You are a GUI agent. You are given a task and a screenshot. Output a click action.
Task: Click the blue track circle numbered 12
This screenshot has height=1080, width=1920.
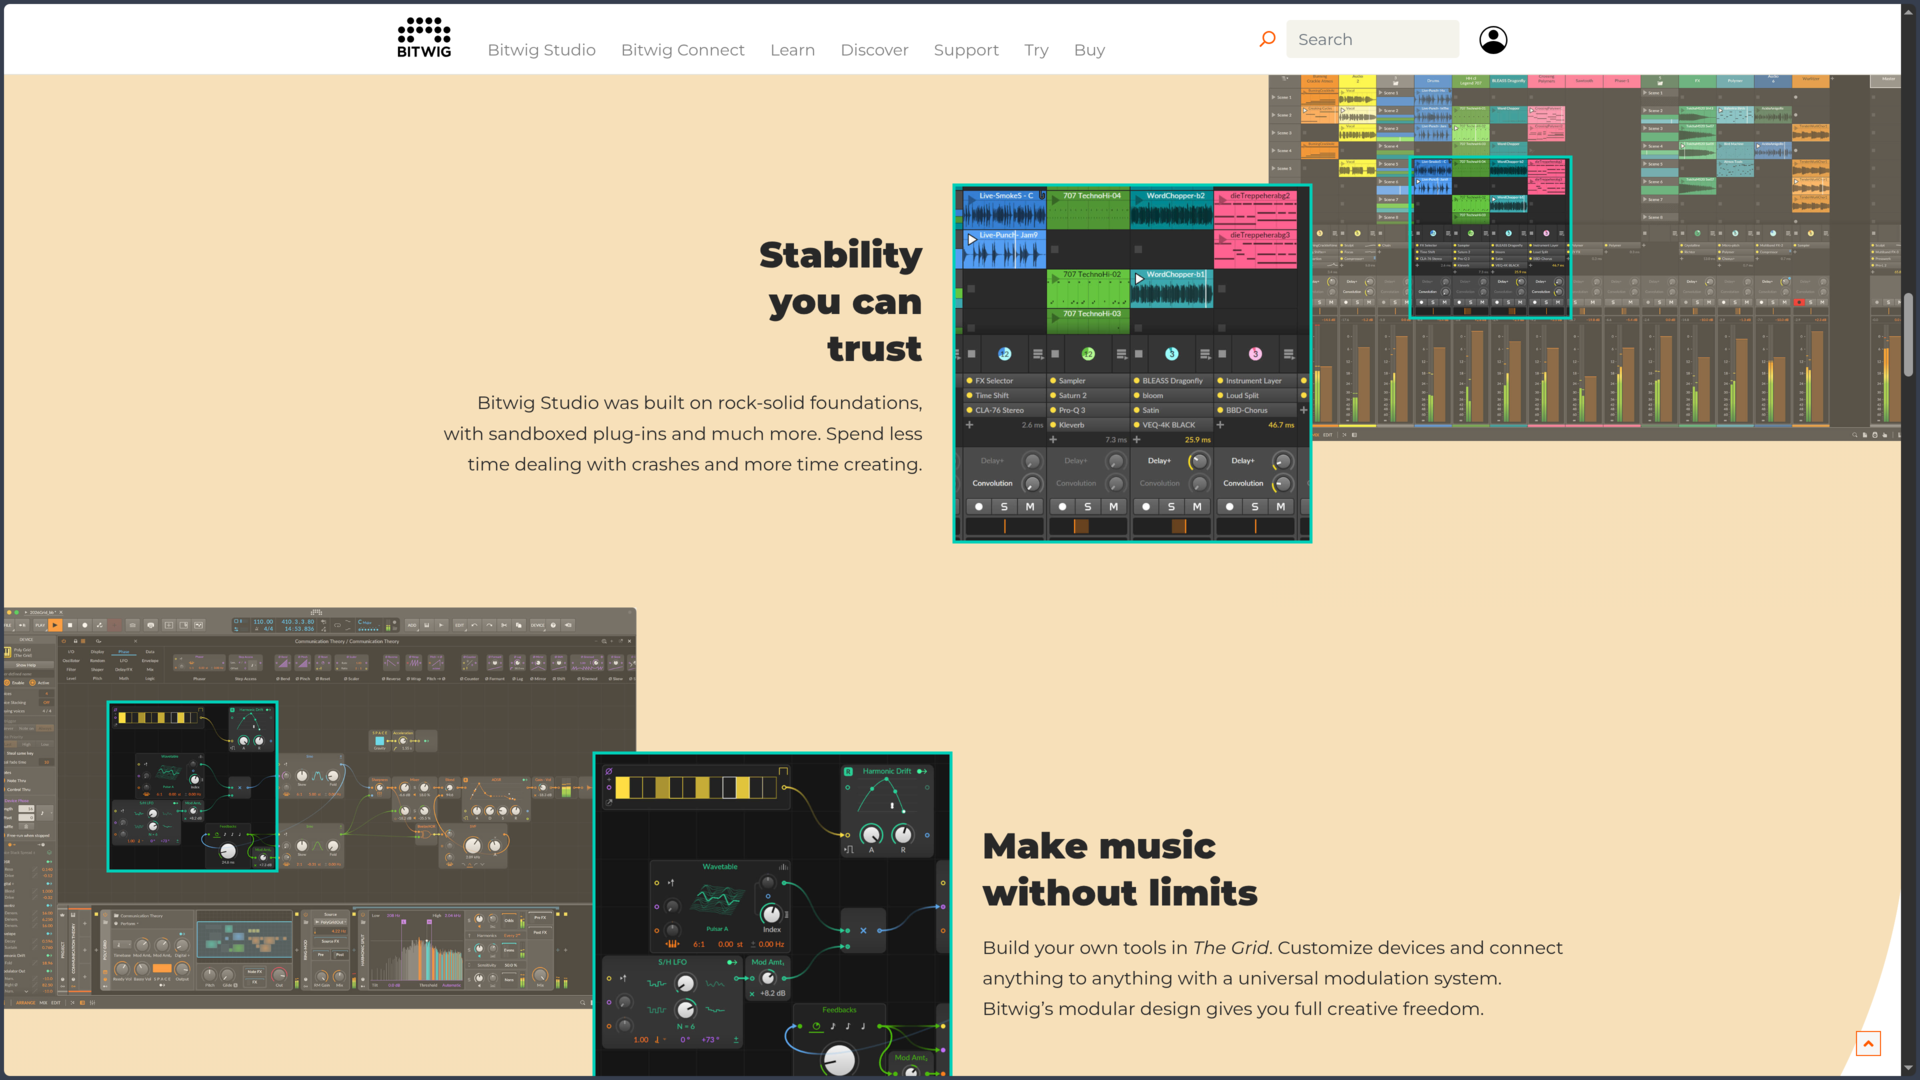coord(1004,354)
